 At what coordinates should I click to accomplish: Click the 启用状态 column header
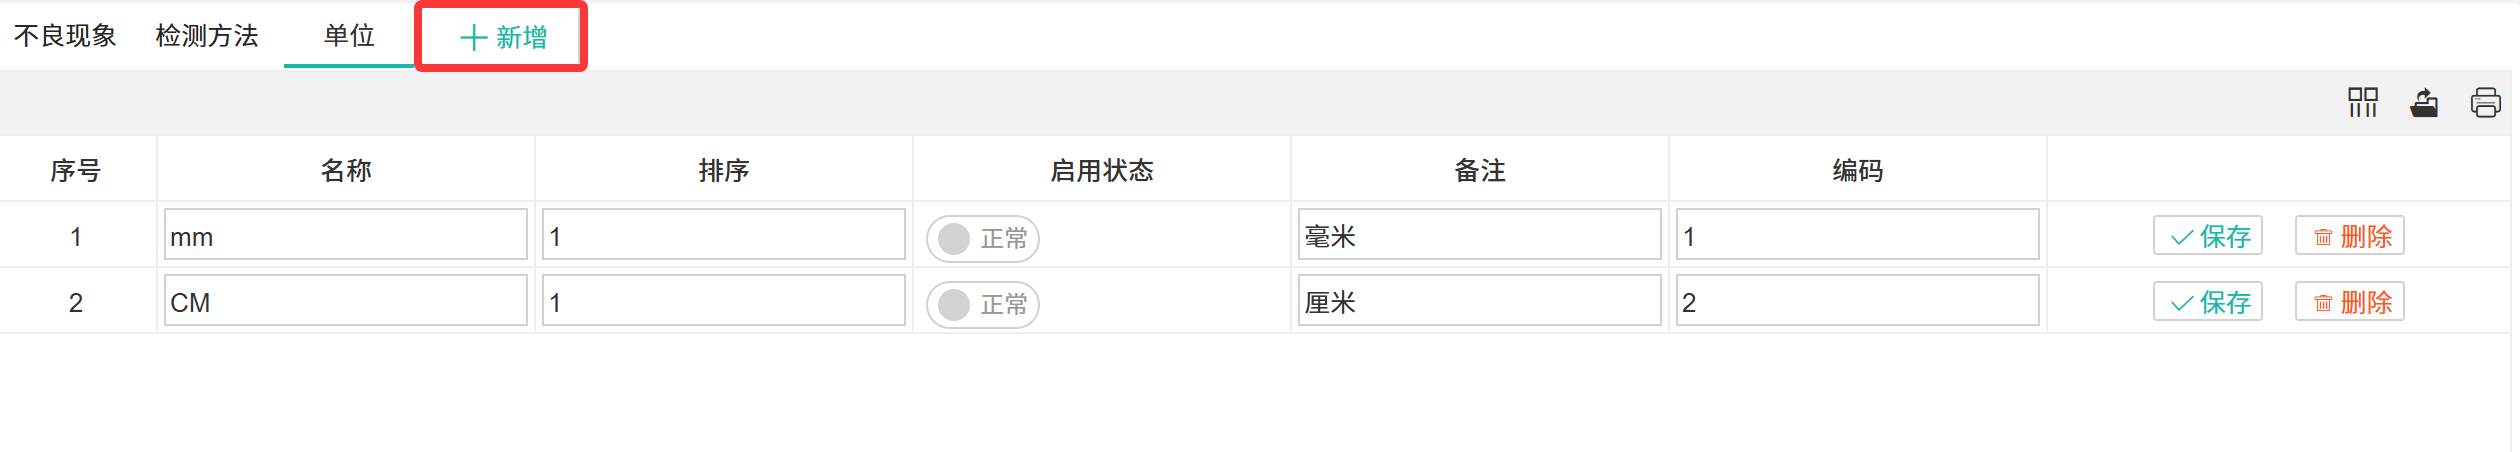[x=1102, y=171]
